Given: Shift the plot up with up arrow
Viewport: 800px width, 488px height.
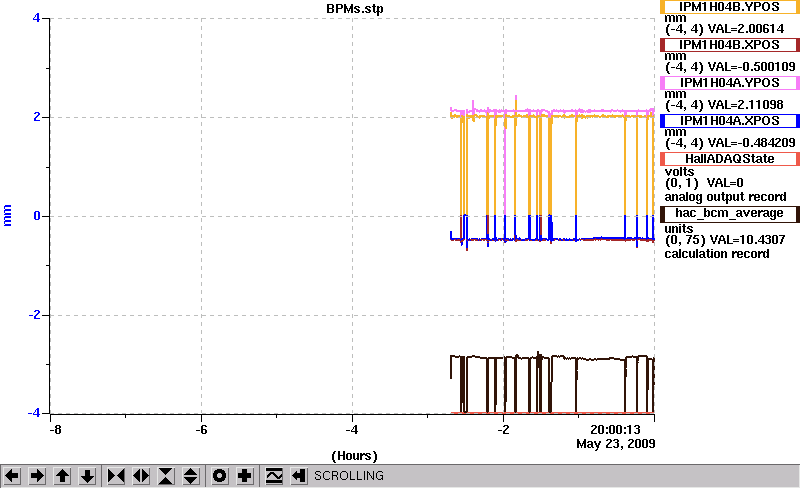Looking at the screenshot, I should tap(62, 476).
